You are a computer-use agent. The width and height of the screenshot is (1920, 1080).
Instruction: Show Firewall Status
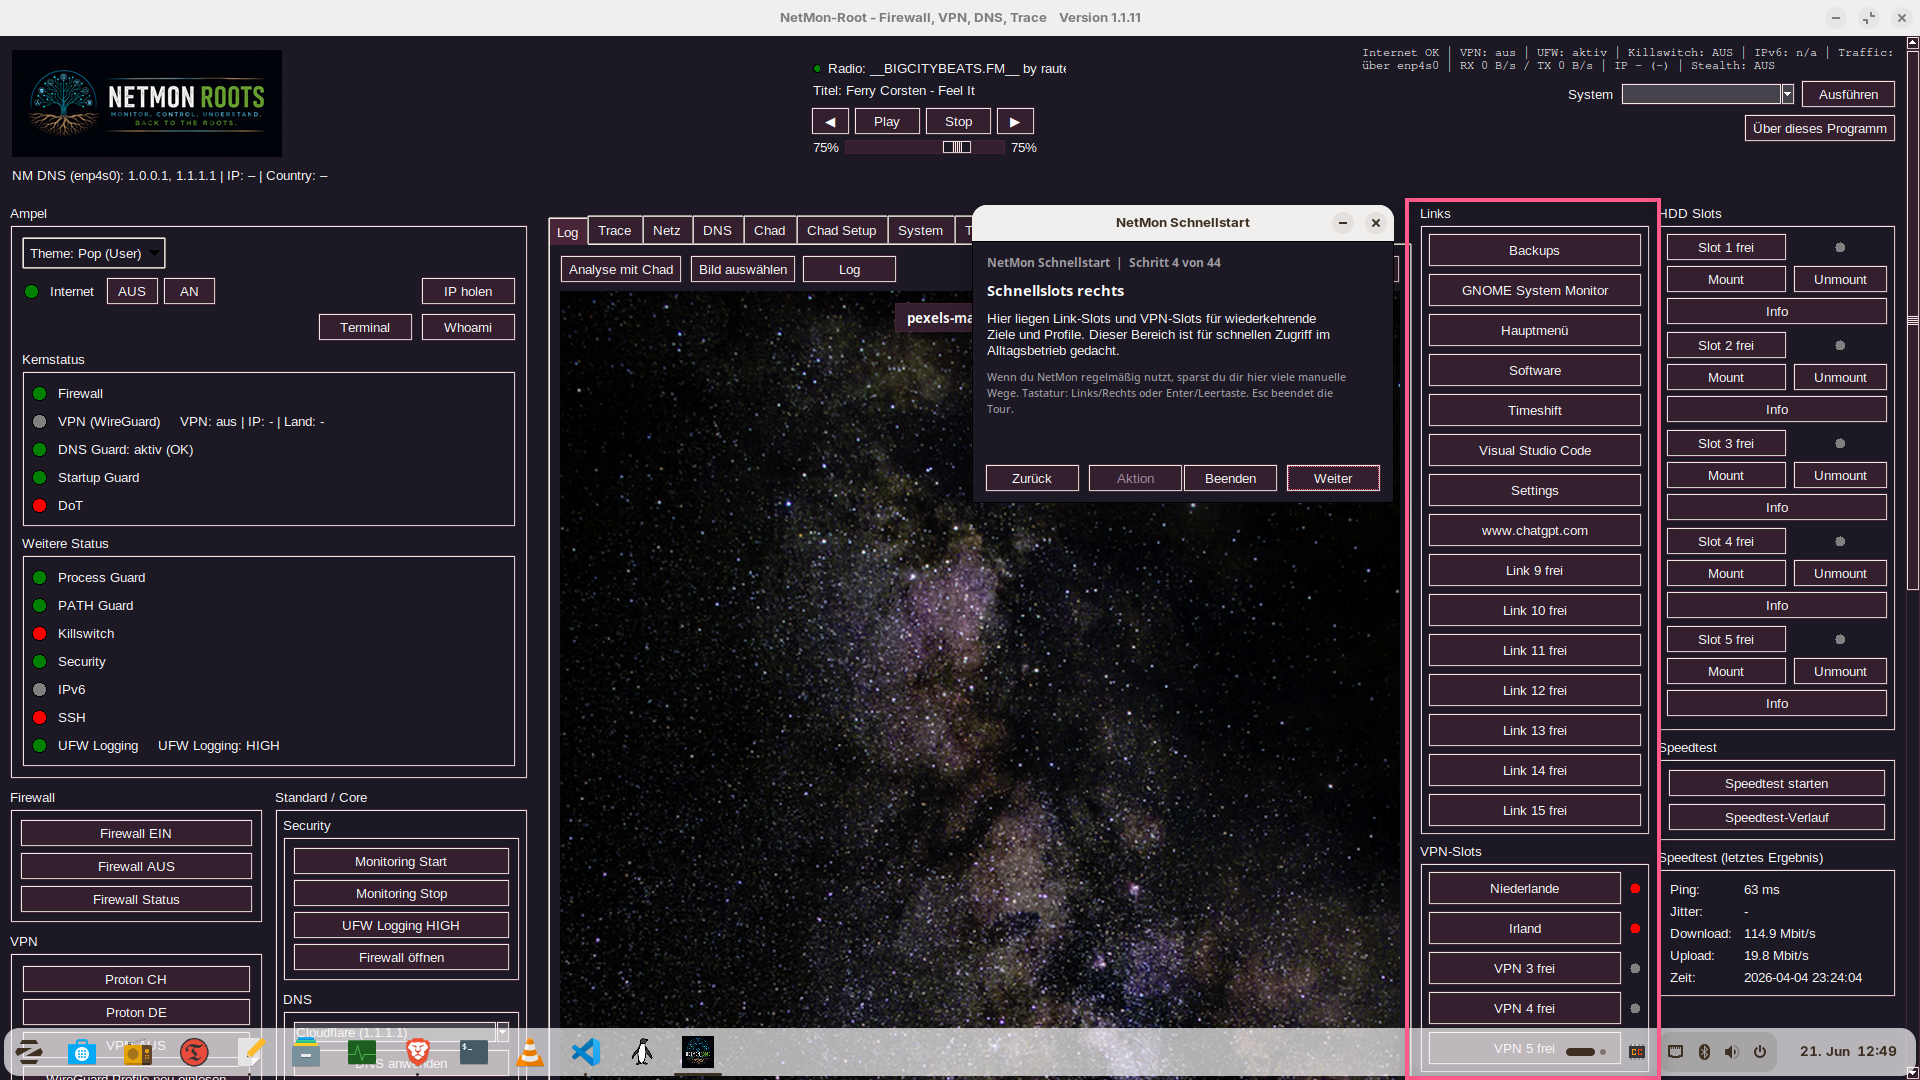(x=136, y=900)
